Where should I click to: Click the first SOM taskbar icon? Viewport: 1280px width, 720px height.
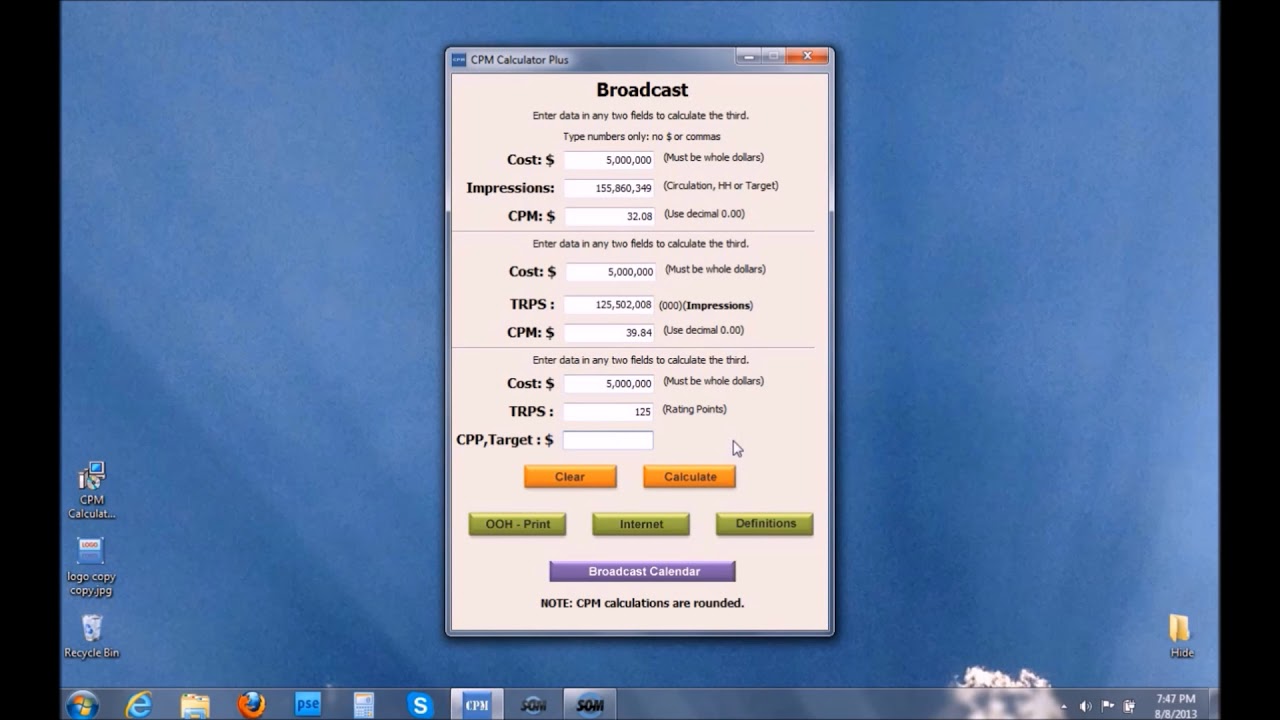click(x=534, y=705)
